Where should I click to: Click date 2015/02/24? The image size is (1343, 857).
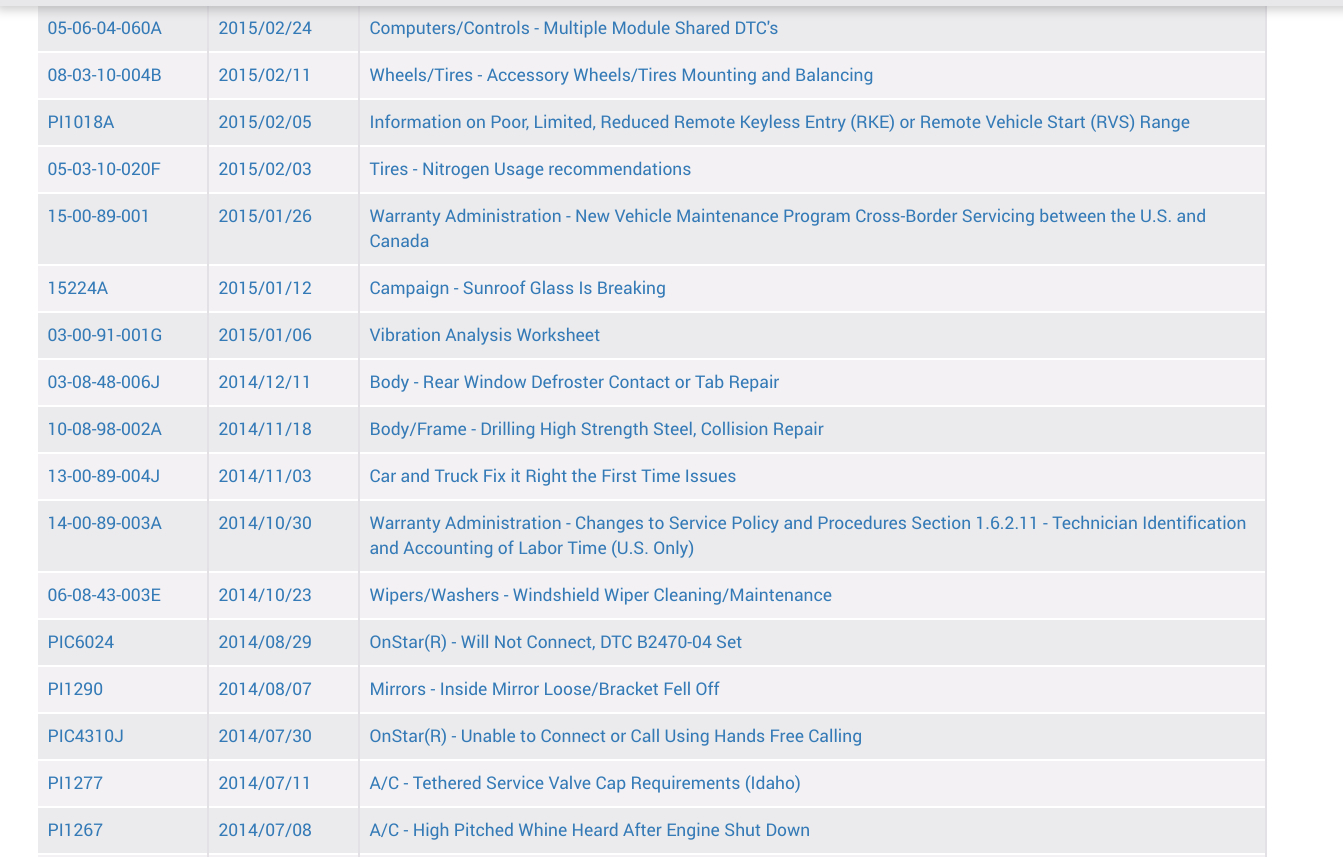point(265,28)
